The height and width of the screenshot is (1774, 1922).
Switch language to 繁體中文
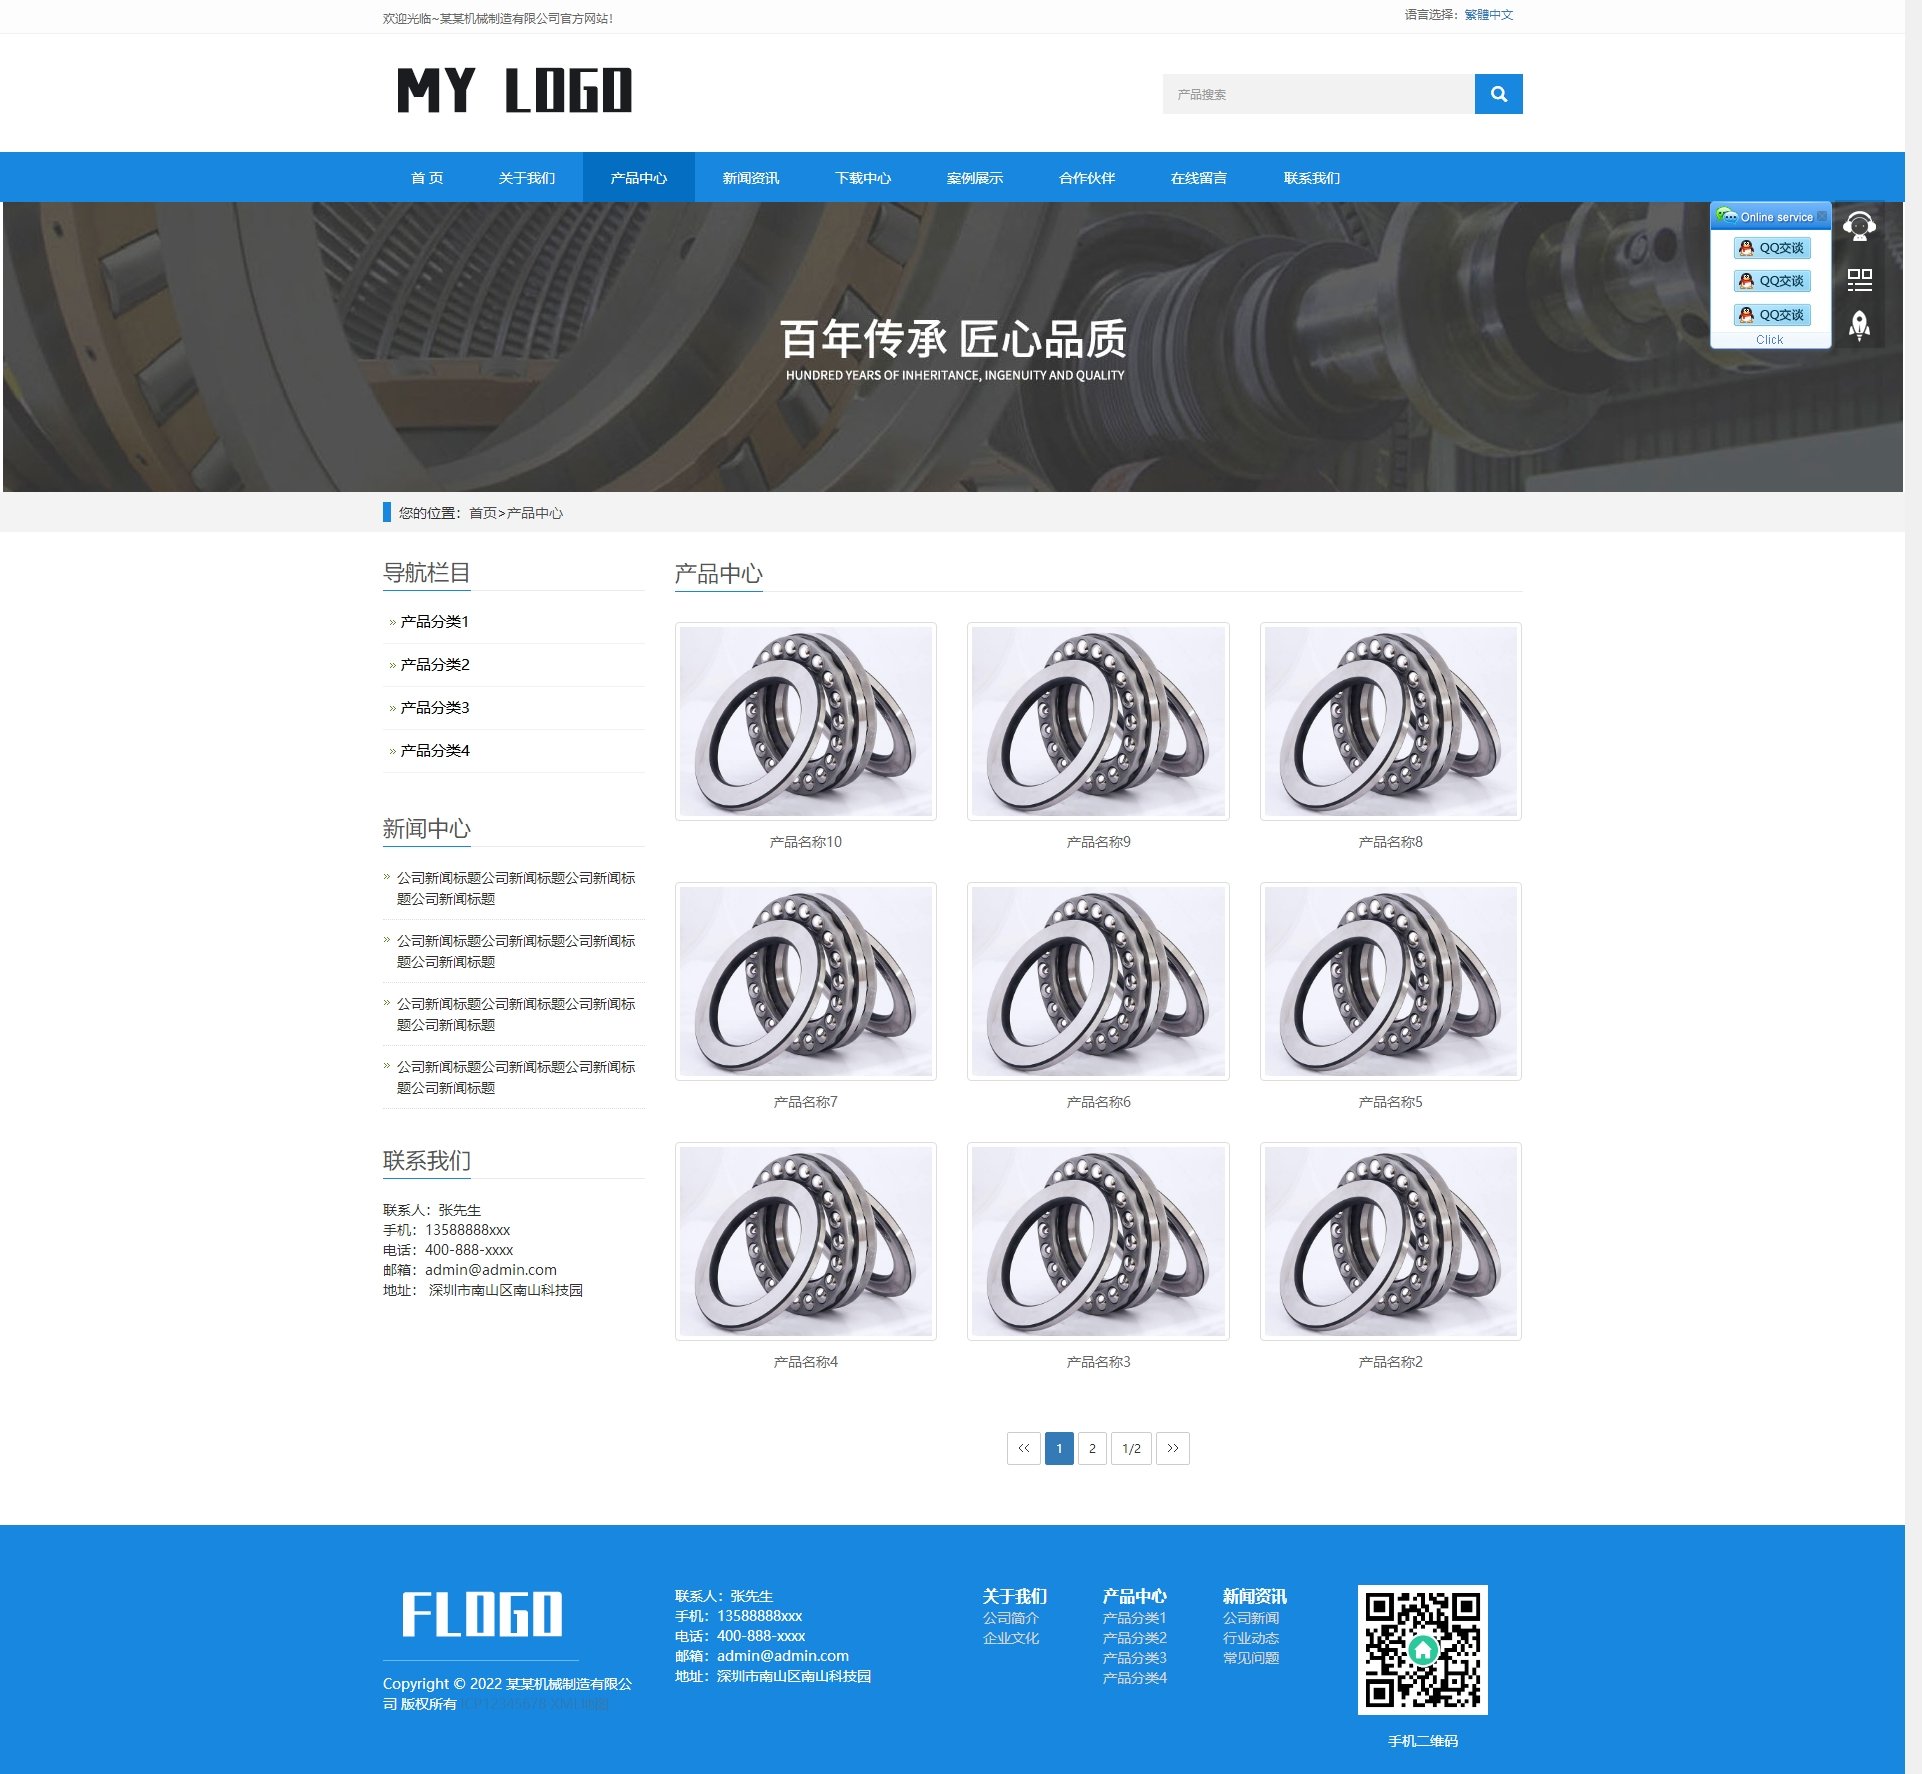coord(1488,15)
